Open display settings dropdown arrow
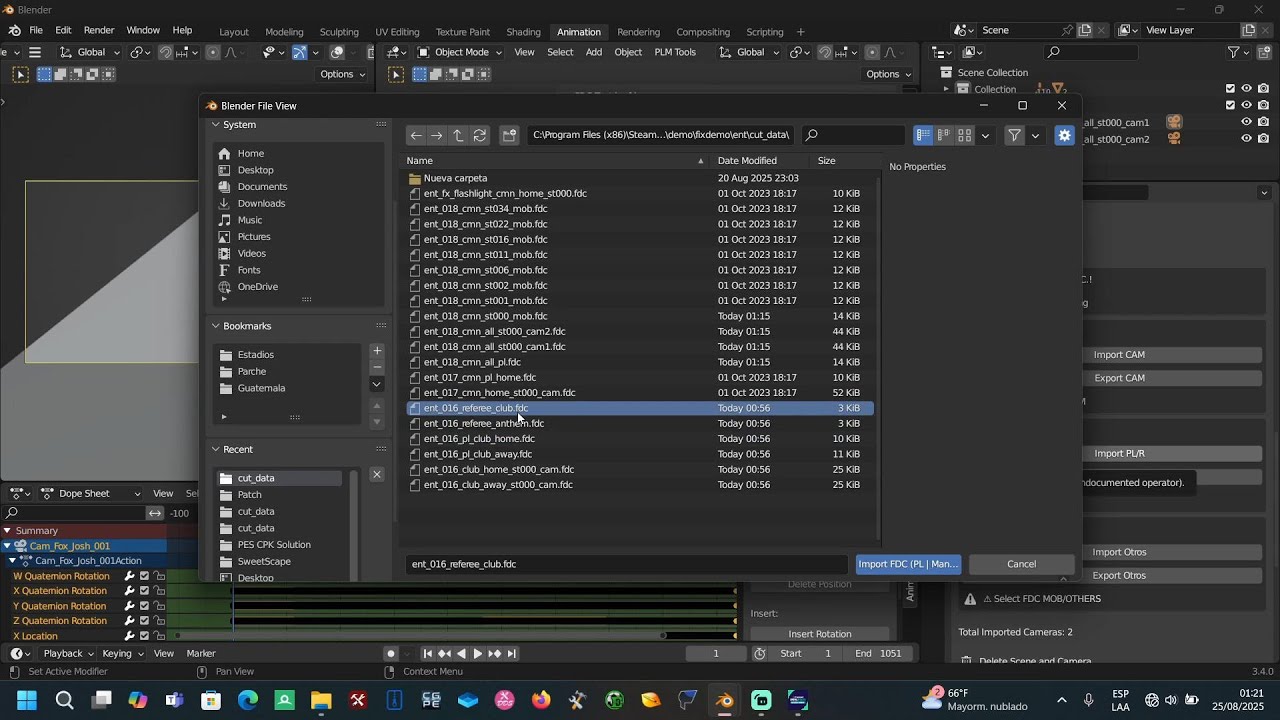This screenshot has height=720, width=1280. coord(986,135)
